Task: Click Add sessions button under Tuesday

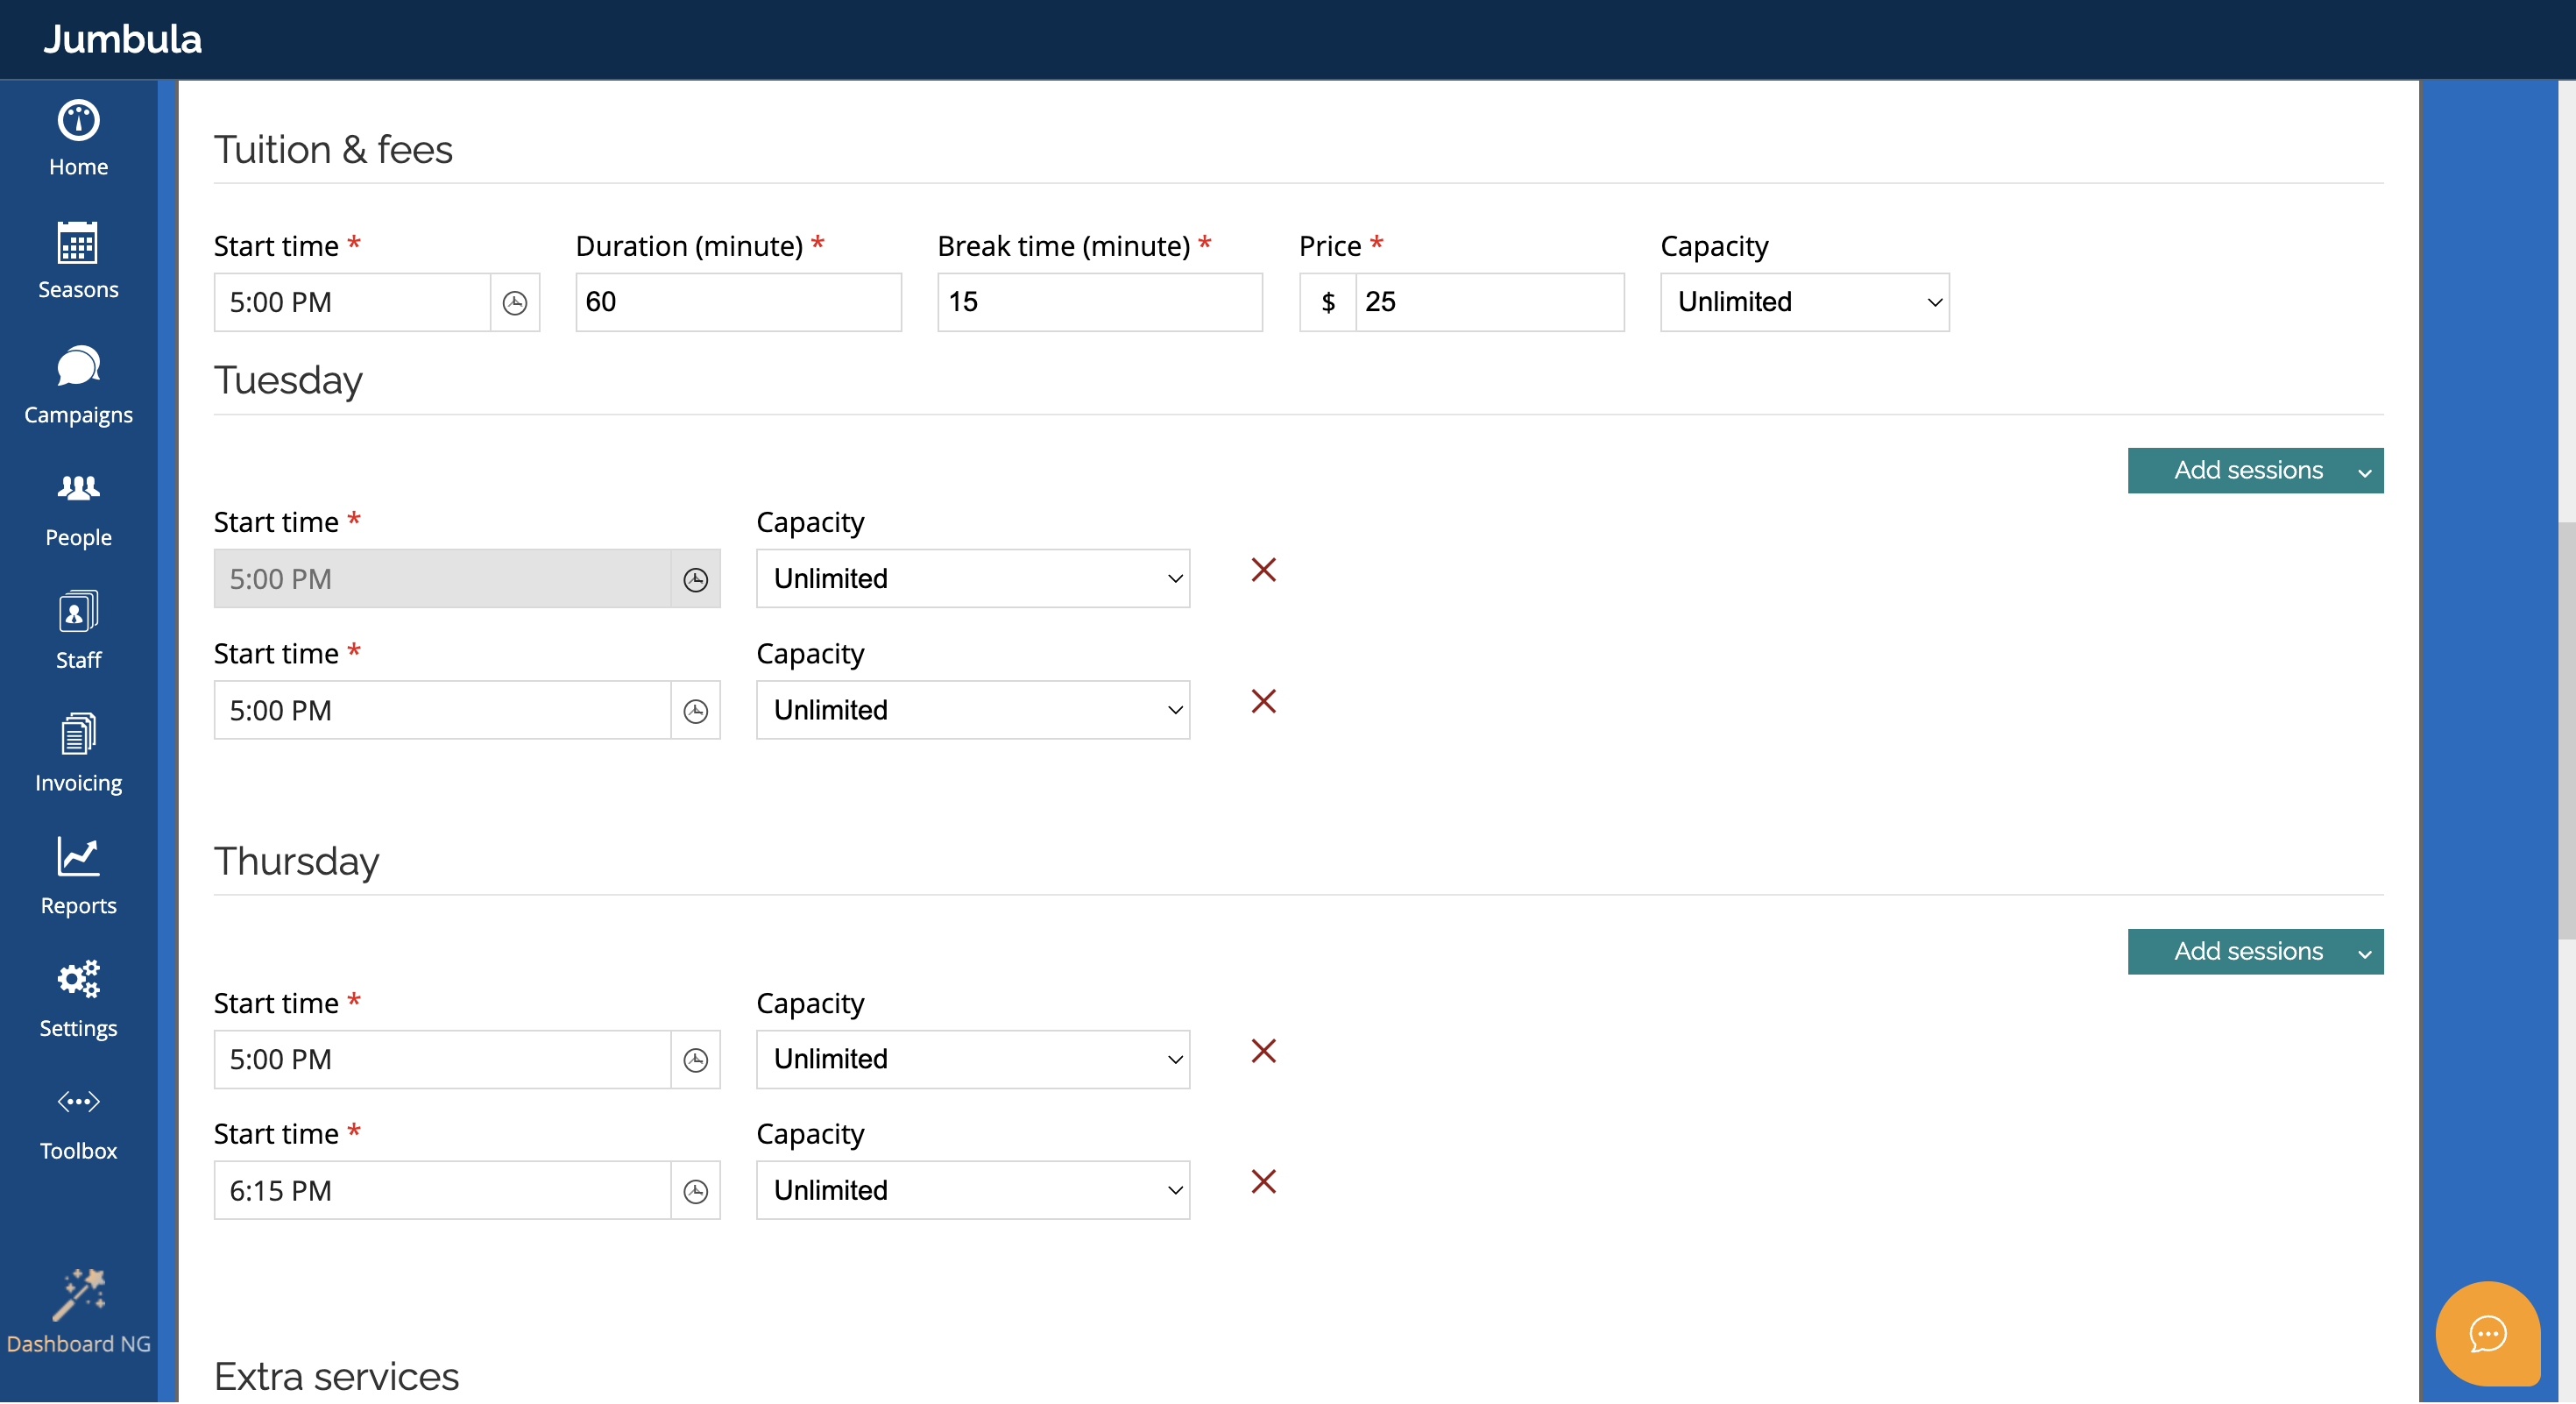Action: point(2247,471)
